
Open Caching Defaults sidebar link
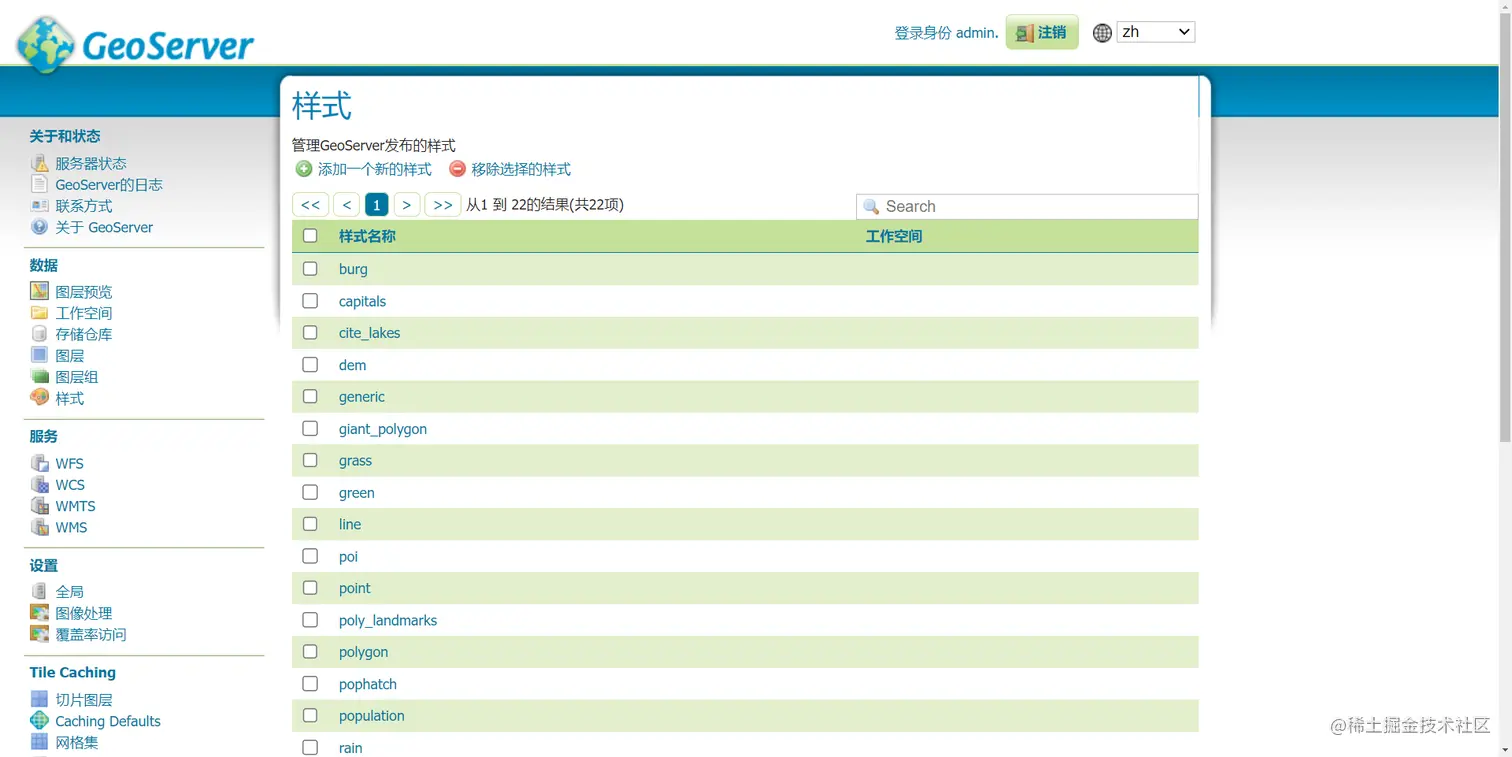(x=108, y=721)
